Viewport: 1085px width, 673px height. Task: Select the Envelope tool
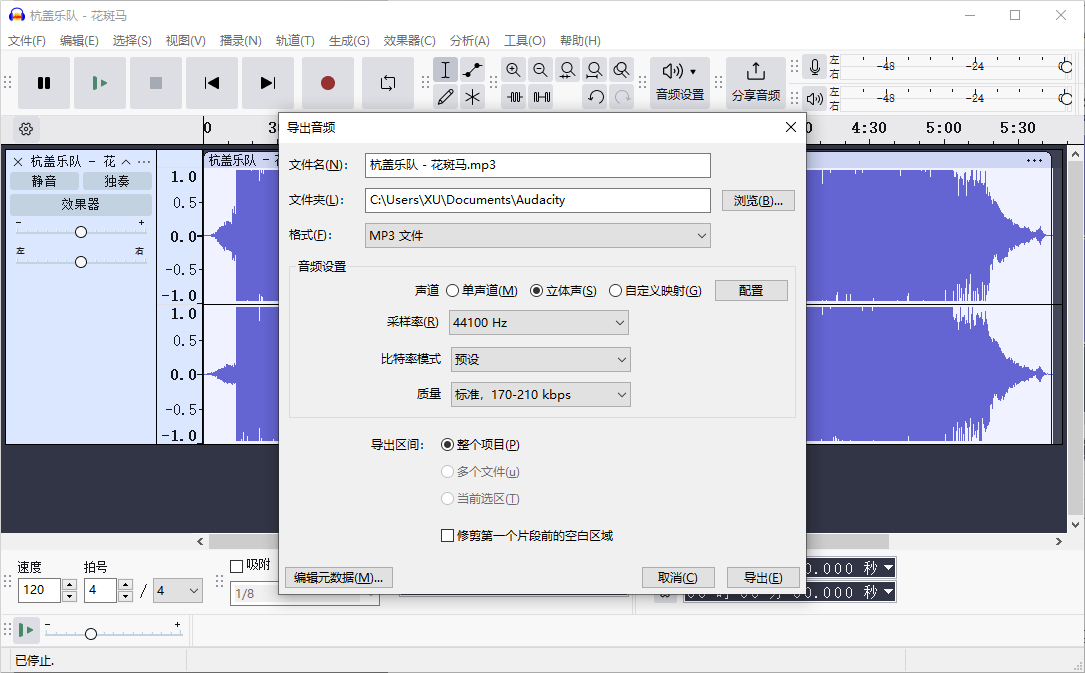point(473,70)
